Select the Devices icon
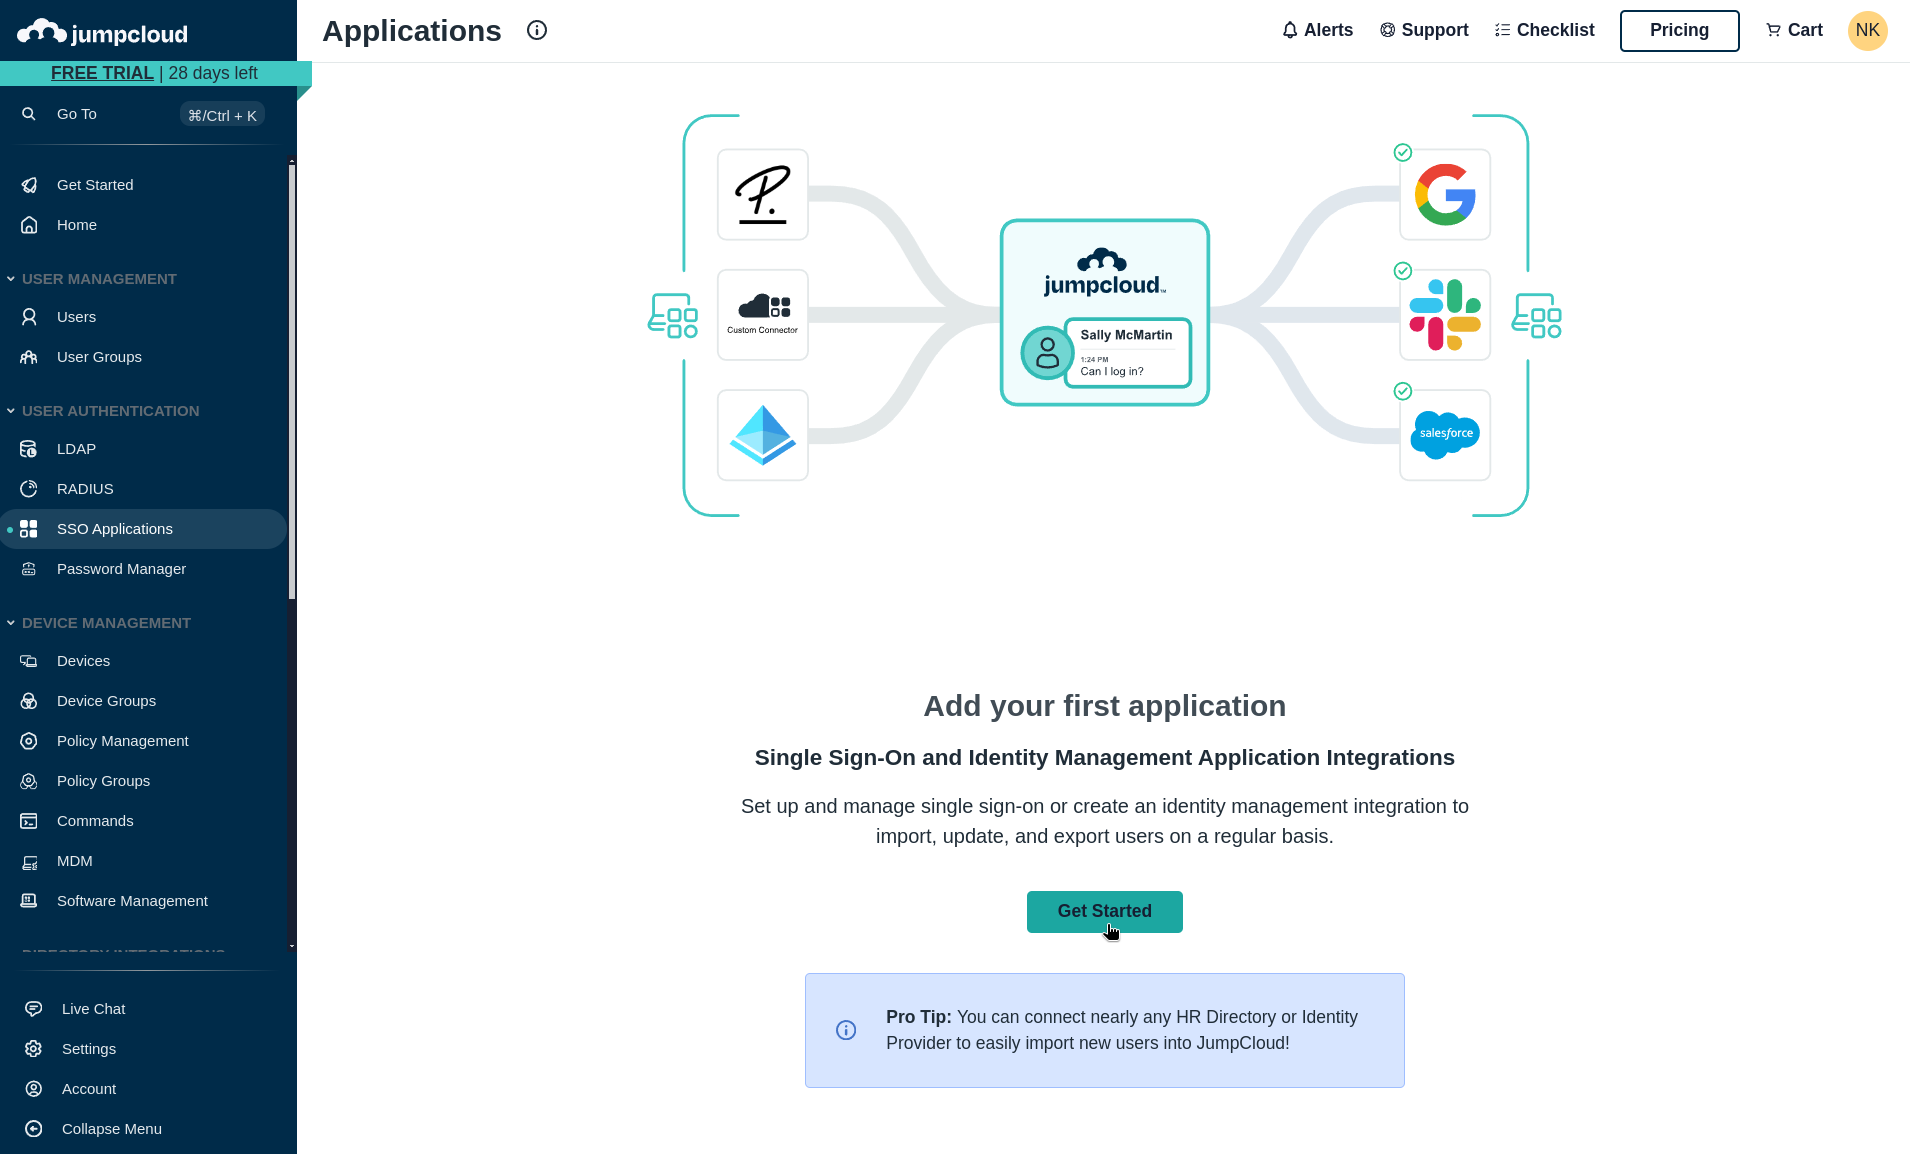 click(x=28, y=660)
